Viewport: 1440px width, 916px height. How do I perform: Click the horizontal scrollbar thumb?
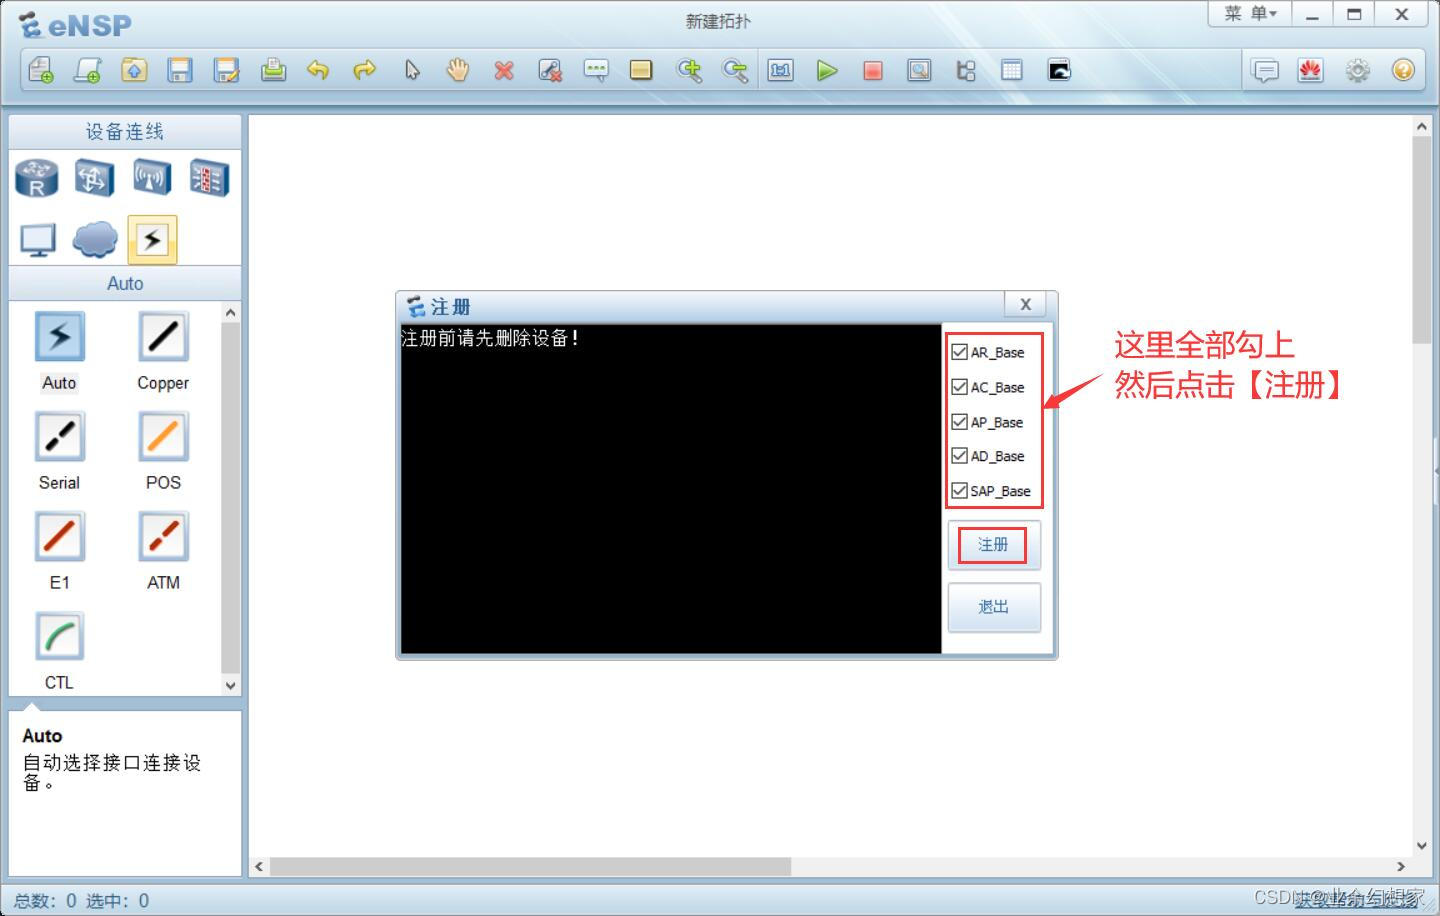[530, 866]
